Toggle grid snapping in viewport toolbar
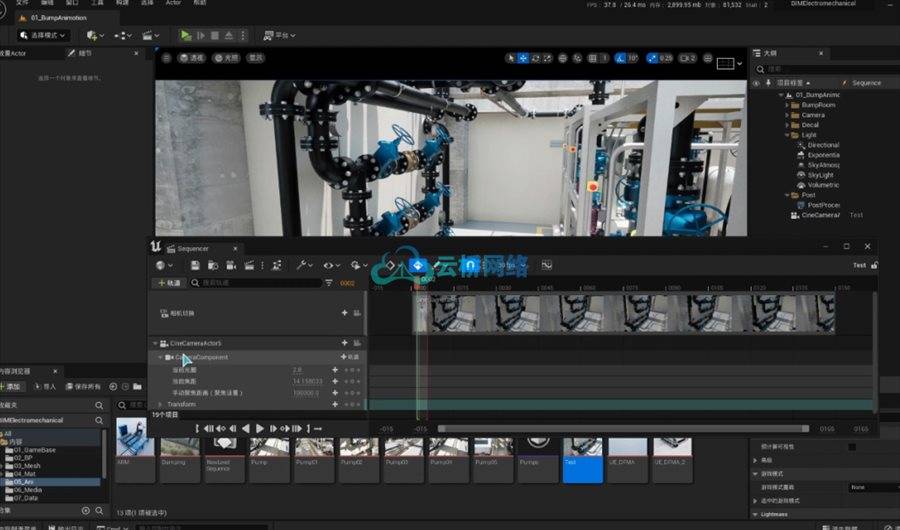The image size is (900, 530). (x=592, y=58)
